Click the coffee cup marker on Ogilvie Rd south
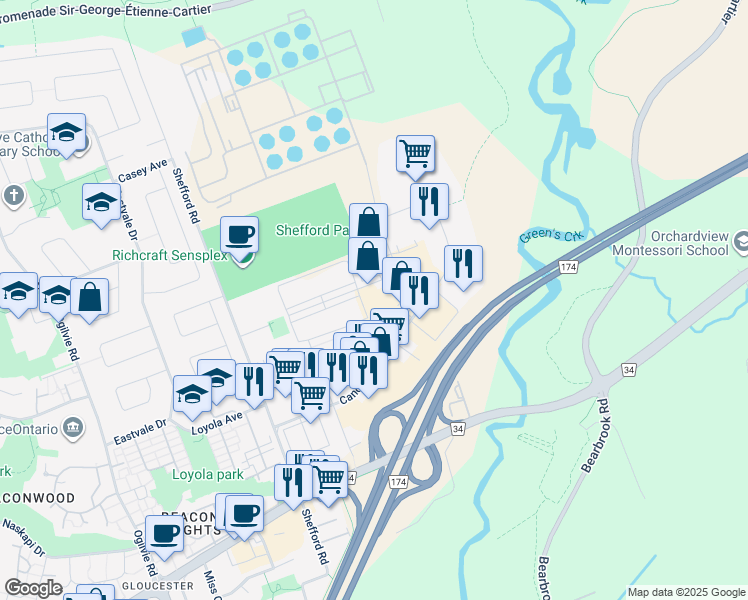The width and height of the screenshot is (748, 600). tap(165, 535)
